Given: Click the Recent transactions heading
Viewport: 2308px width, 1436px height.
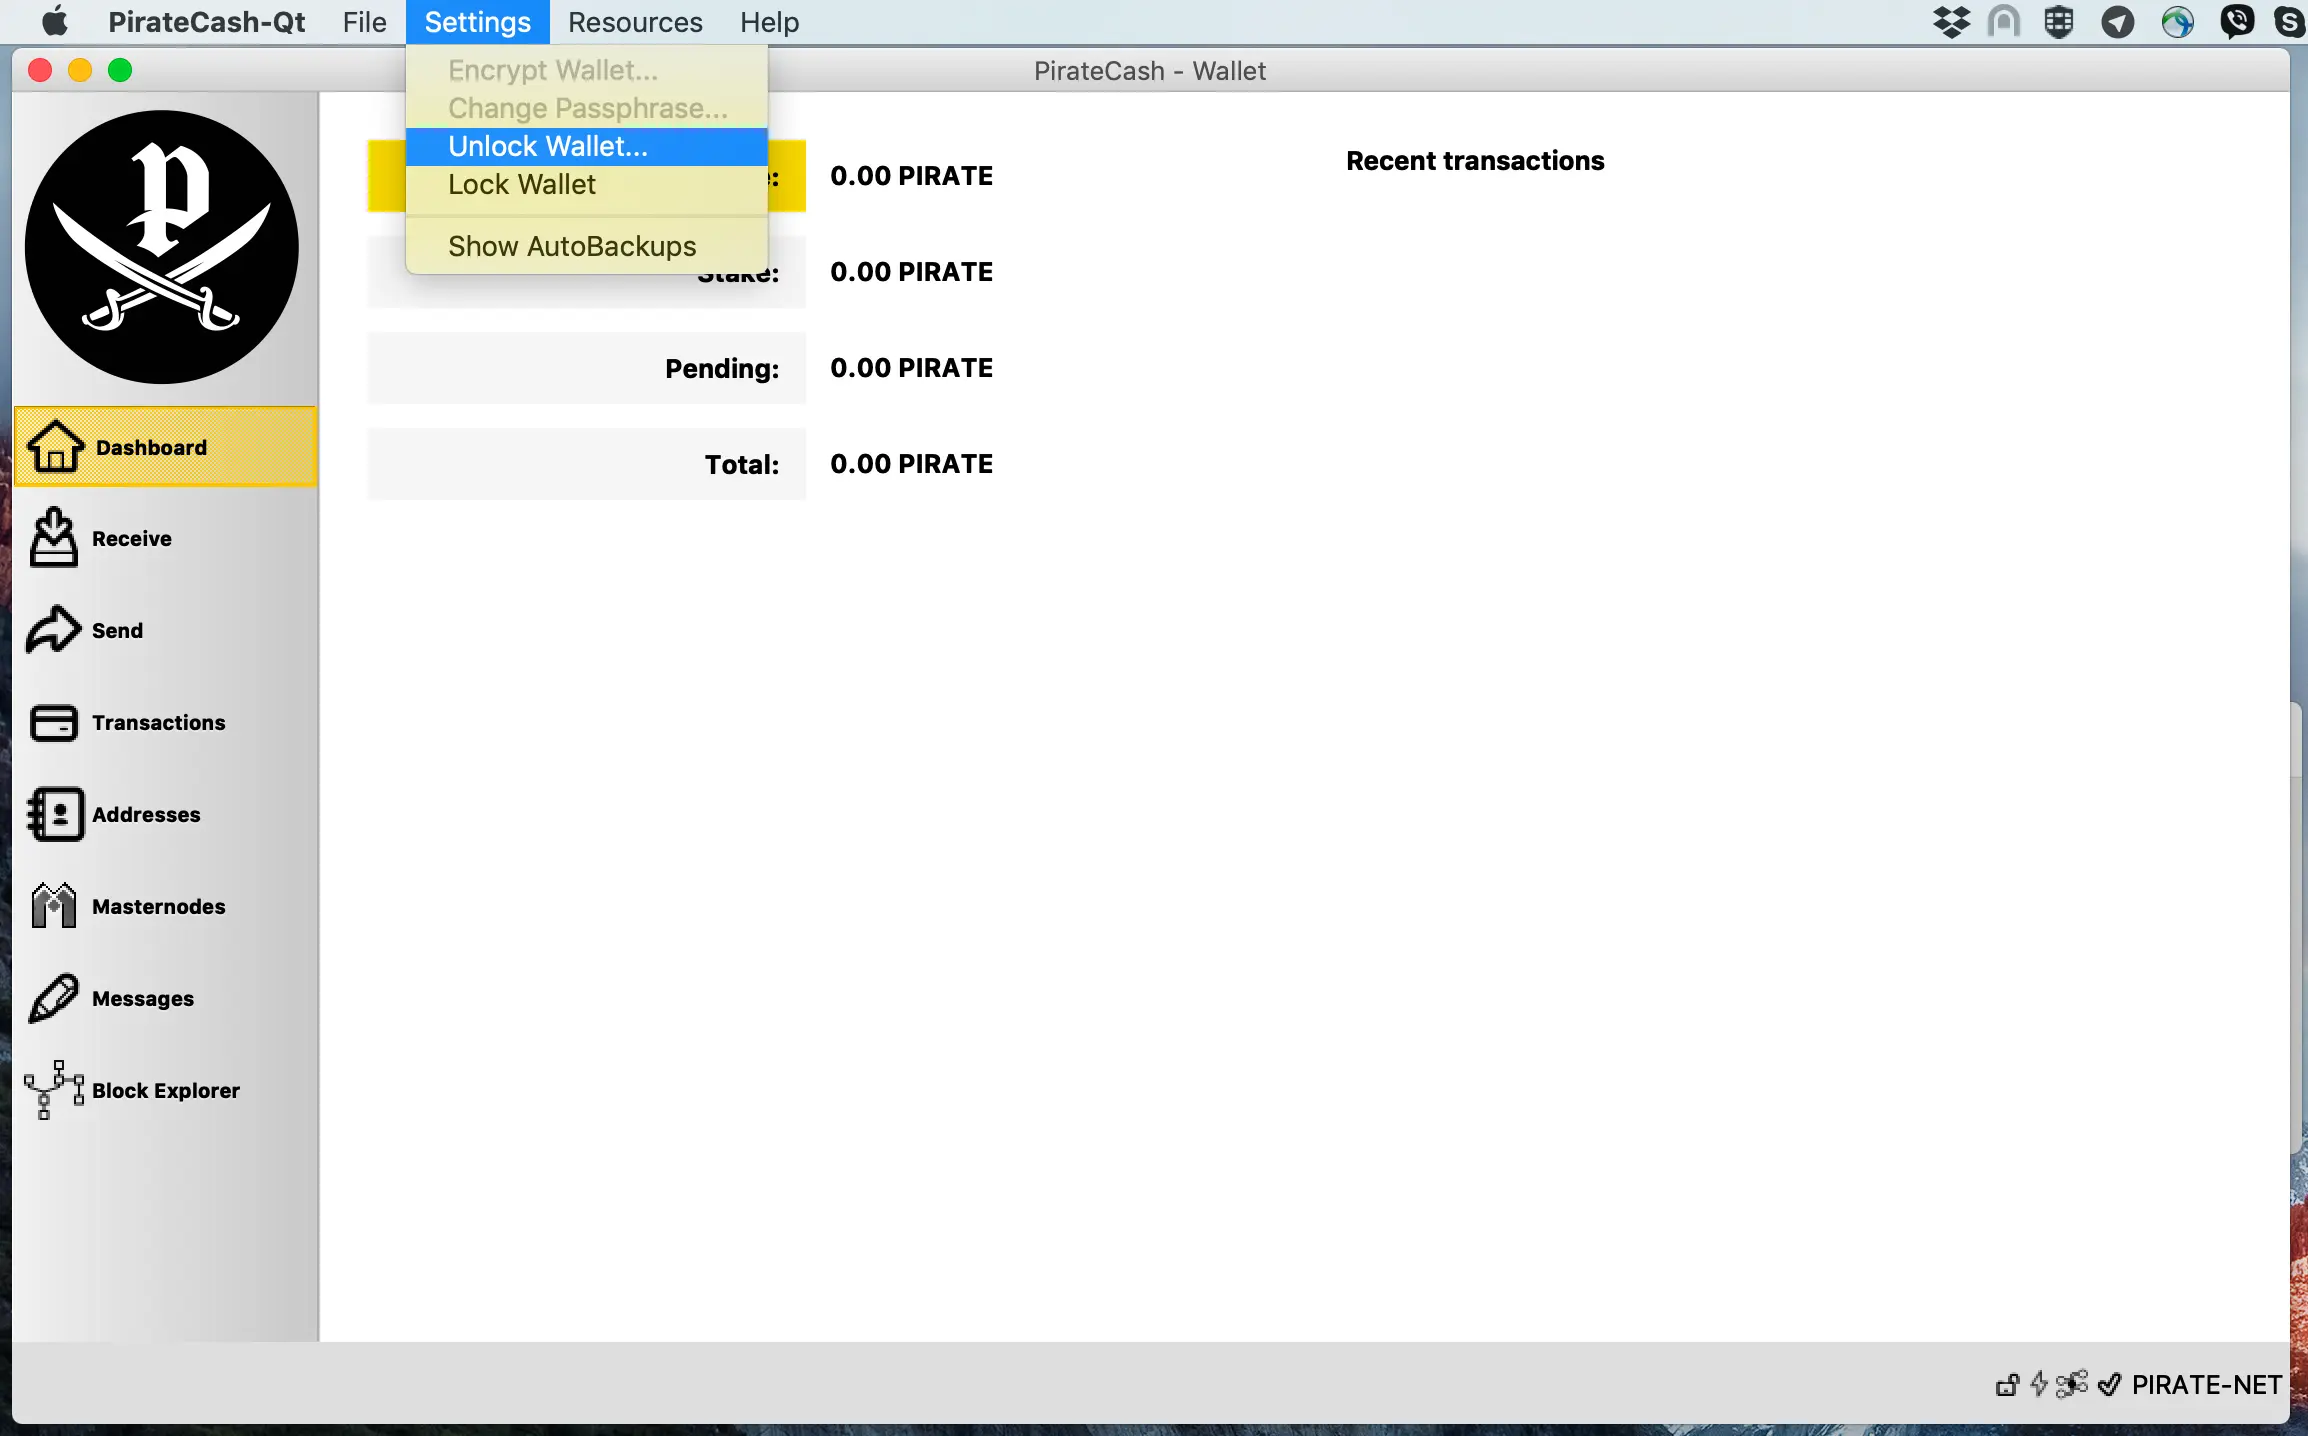Looking at the screenshot, I should pyautogui.click(x=1475, y=161).
